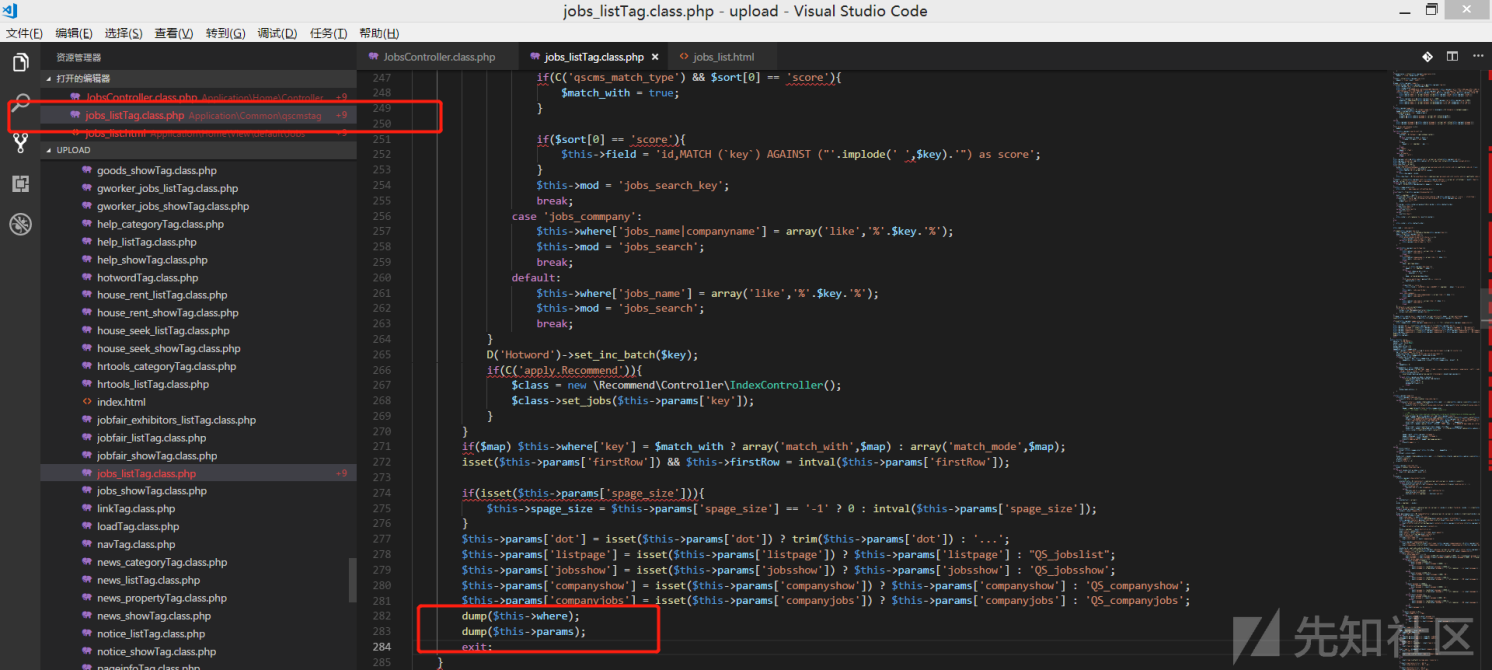The image size is (1492, 670).
Task: Open index.html in the file tree
Action: 121,402
